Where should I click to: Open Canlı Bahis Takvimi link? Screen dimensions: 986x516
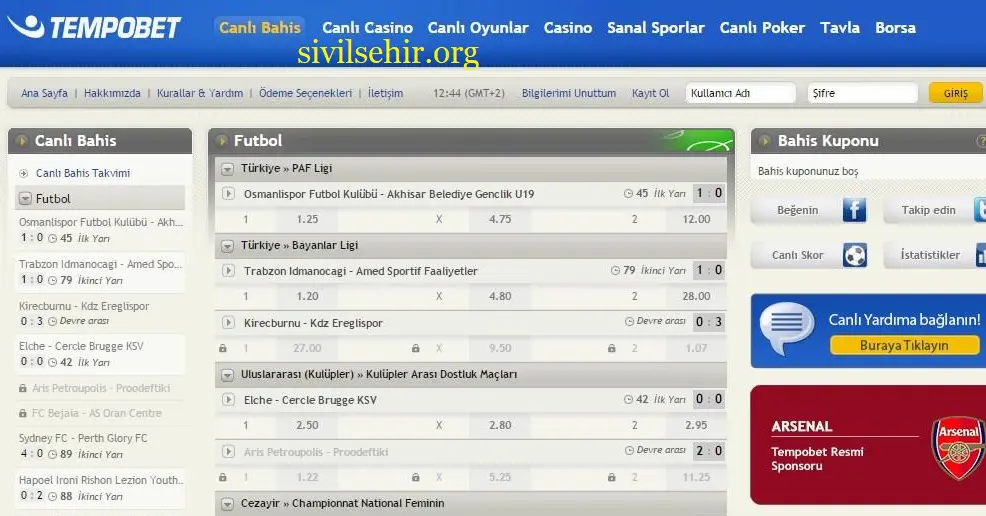point(83,173)
